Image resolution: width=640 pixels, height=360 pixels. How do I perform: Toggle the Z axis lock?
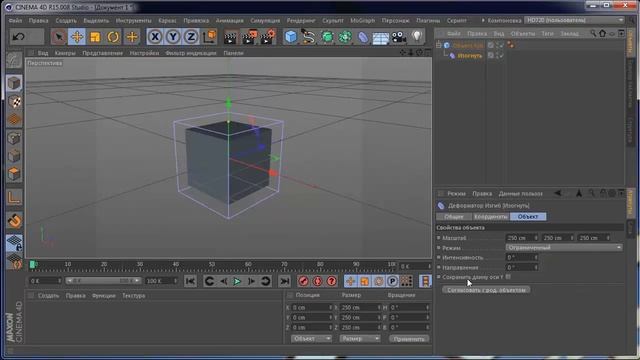pyautogui.click(x=191, y=37)
